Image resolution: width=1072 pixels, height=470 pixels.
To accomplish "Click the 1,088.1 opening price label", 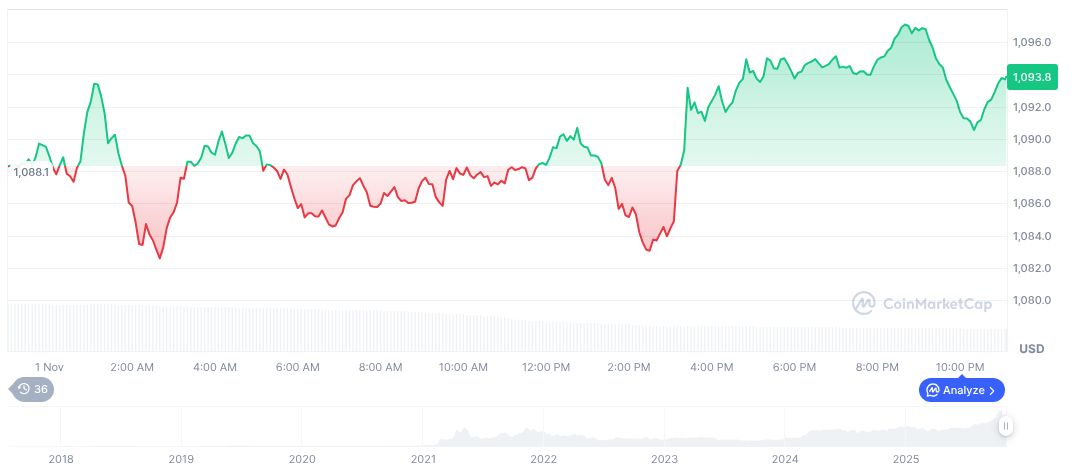I will click(x=31, y=172).
